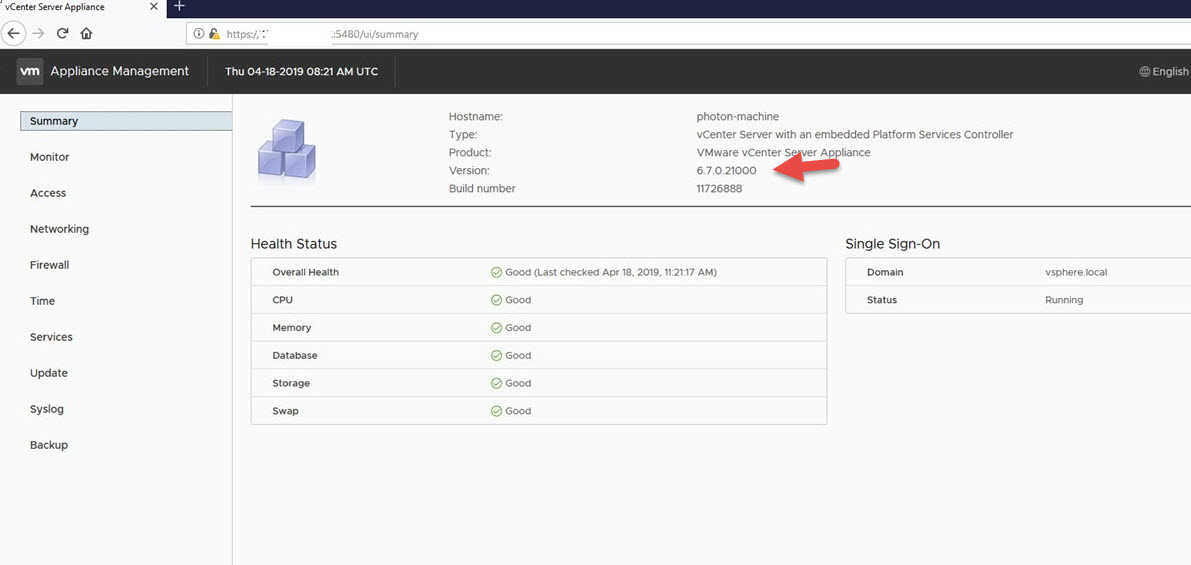Click the Database row label
This screenshot has width=1191, height=565.
pos(295,355)
